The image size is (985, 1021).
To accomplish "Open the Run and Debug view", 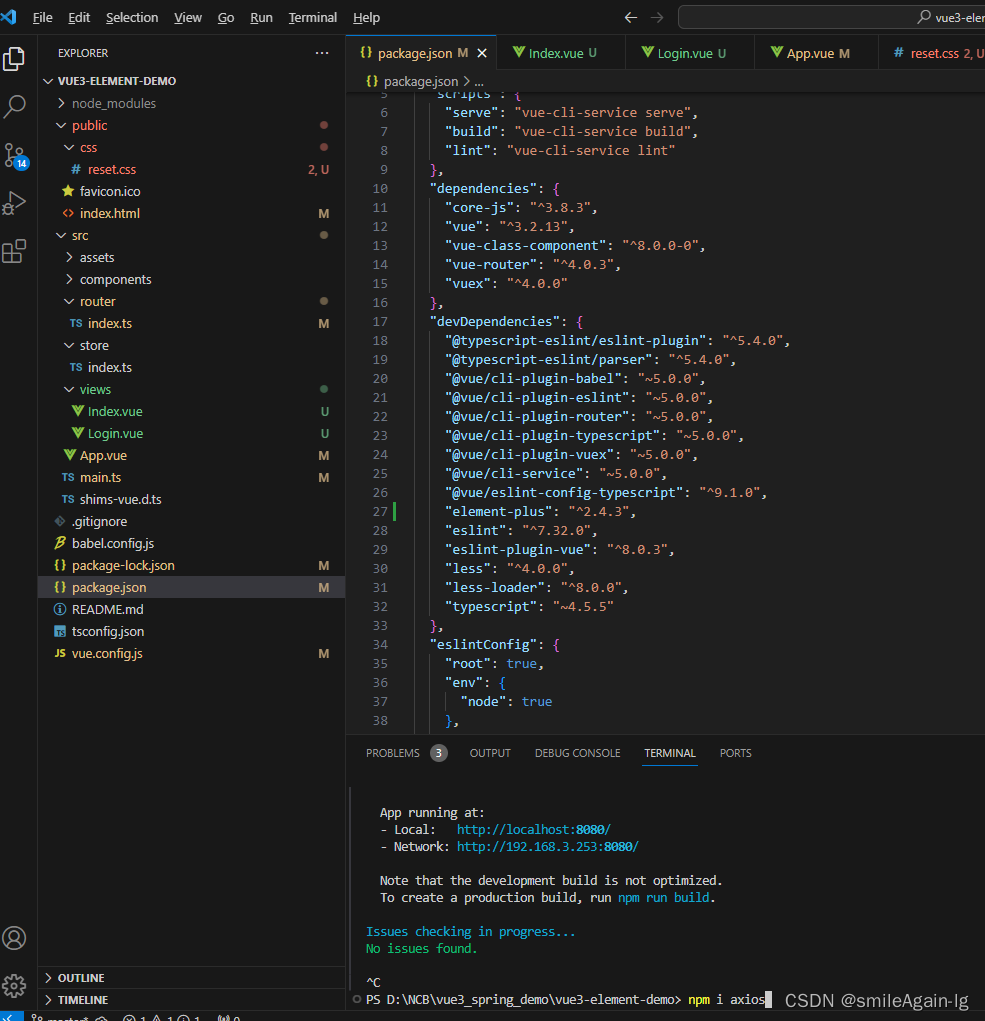I will coord(15,203).
